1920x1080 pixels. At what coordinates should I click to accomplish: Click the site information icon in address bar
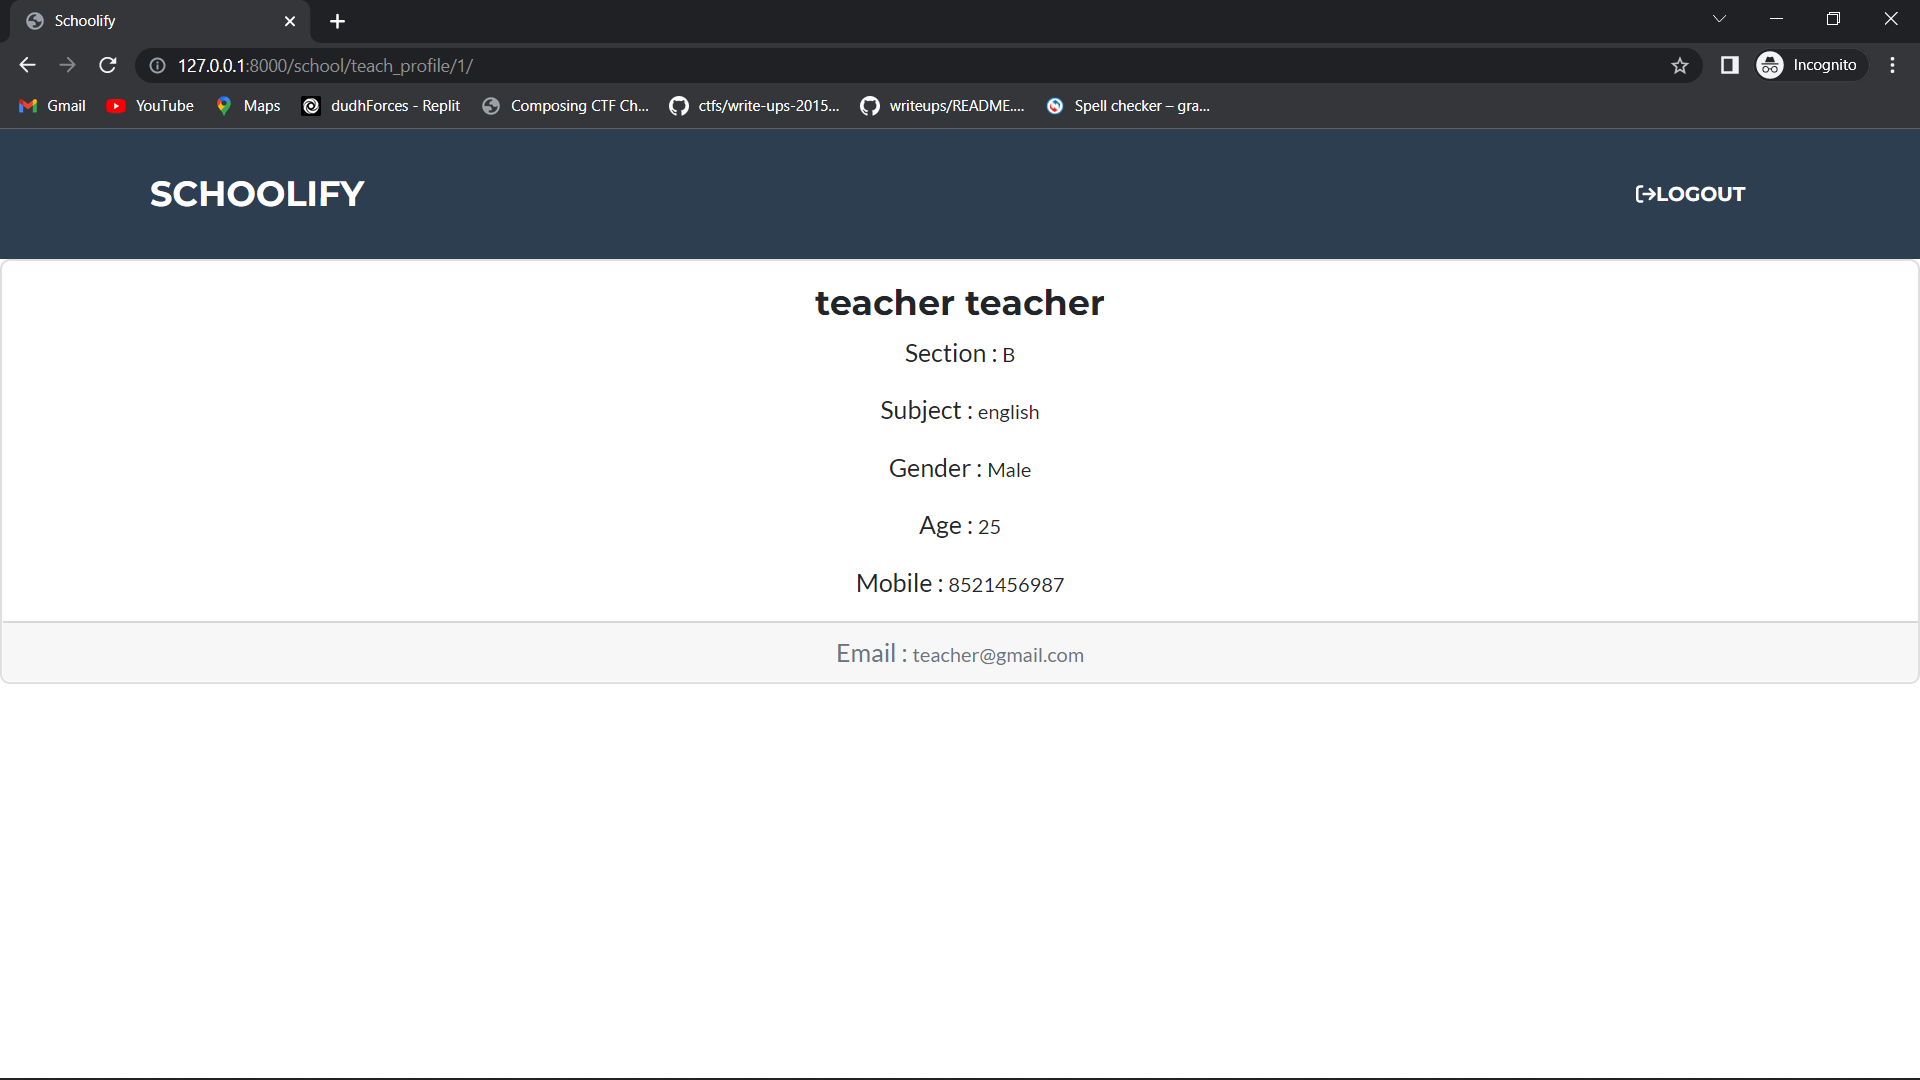click(157, 65)
